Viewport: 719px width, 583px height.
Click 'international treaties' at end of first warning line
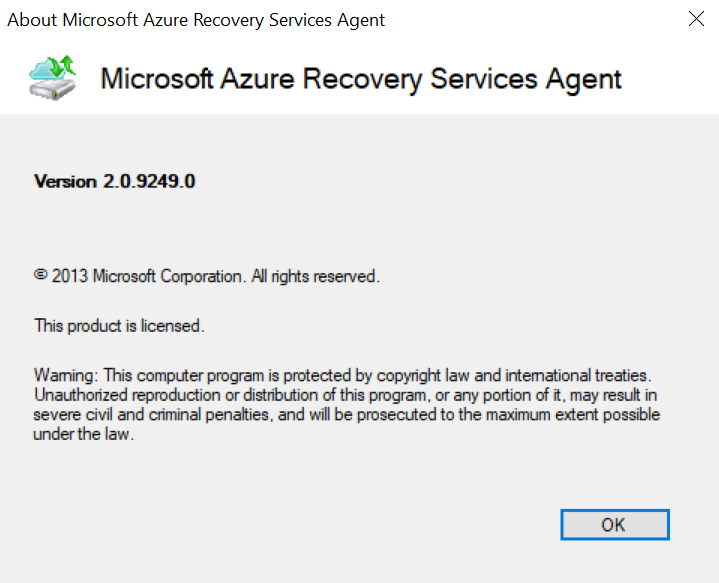point(578,375)
